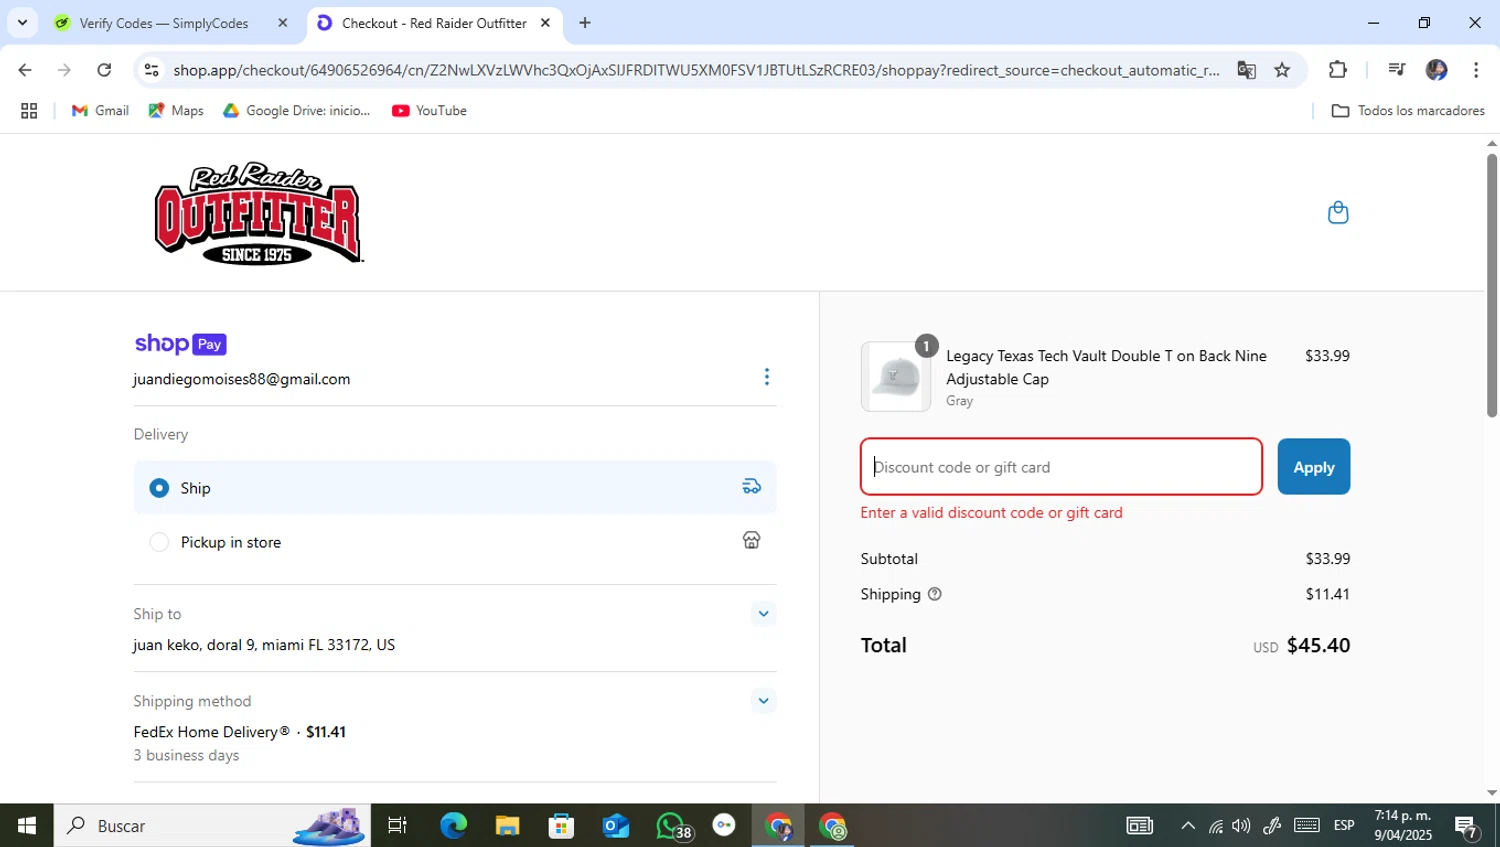Click the browser back arrow

pos(25,70)
